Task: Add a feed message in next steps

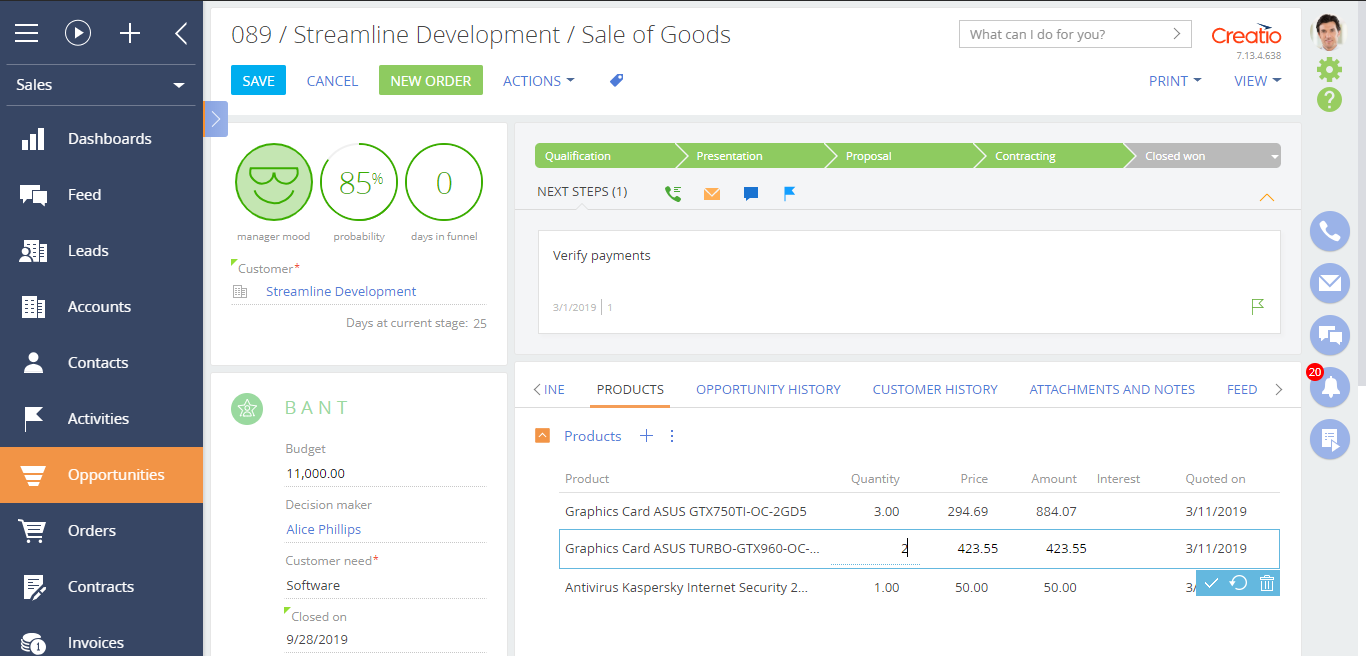Action: click(751, 194)
